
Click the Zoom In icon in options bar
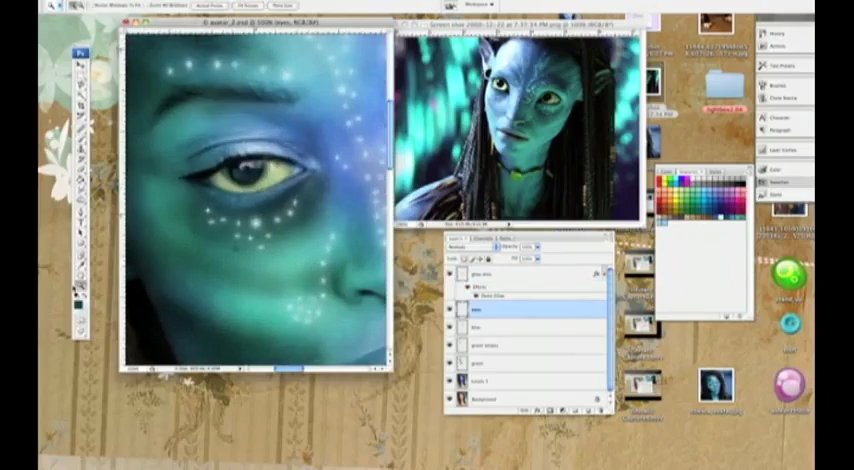click(x=72, y=5)
